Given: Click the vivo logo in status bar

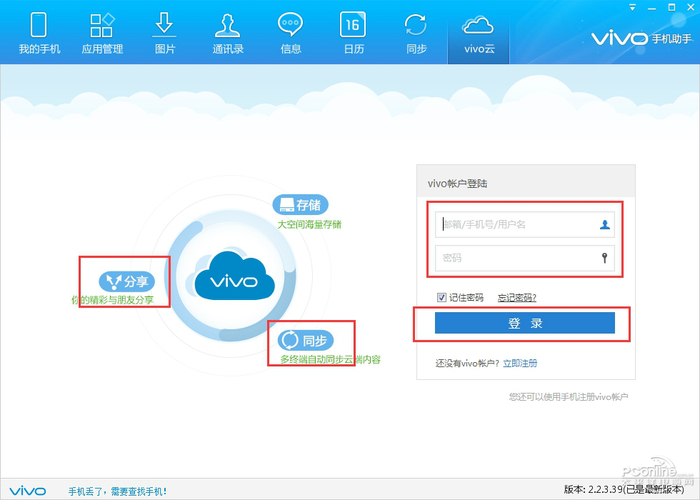Looking at the screenshot, I should click(27, 492).
